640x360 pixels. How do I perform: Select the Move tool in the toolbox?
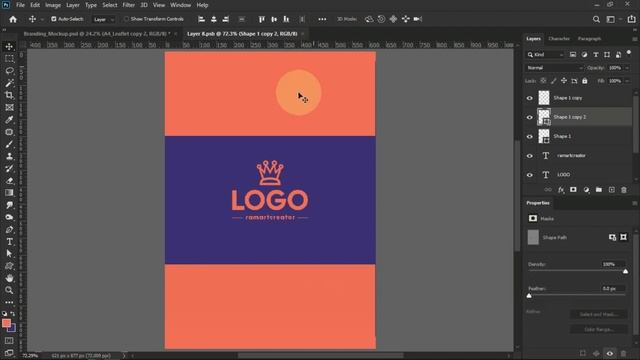9,47
